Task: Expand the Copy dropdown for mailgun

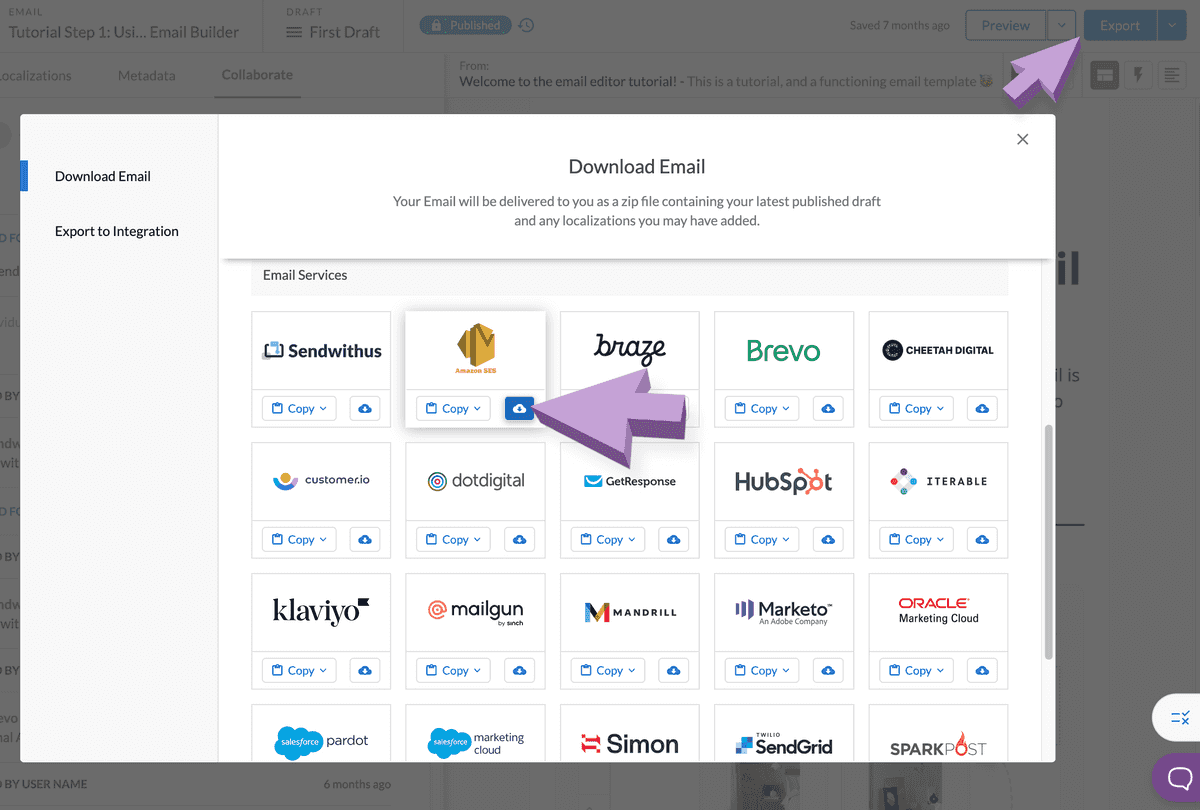Action: click(x=454, y=670)
